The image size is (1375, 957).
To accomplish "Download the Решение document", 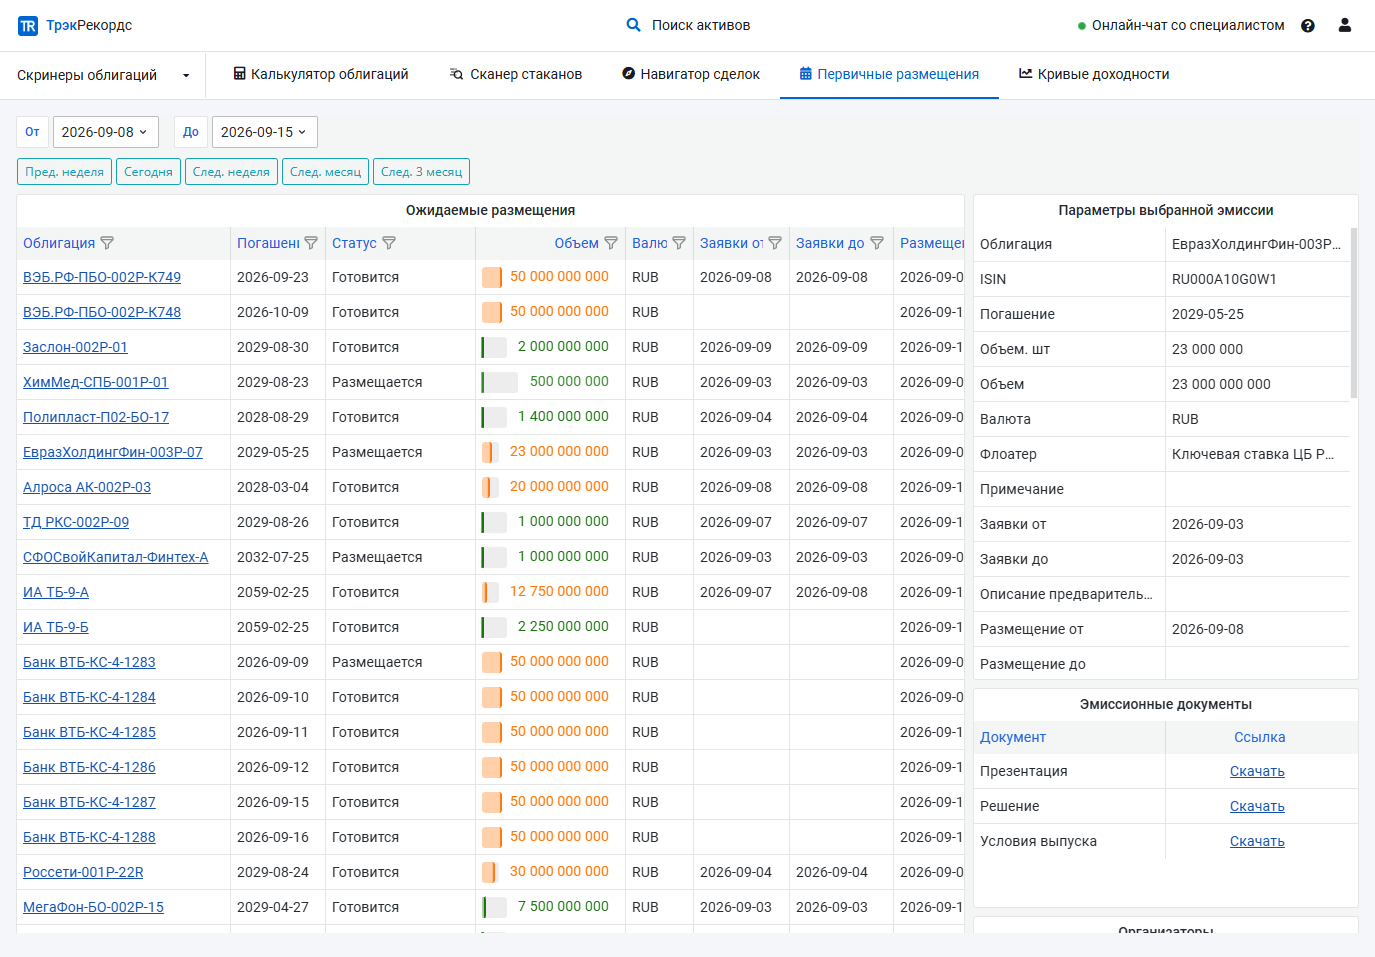I will click(1257, 806).
